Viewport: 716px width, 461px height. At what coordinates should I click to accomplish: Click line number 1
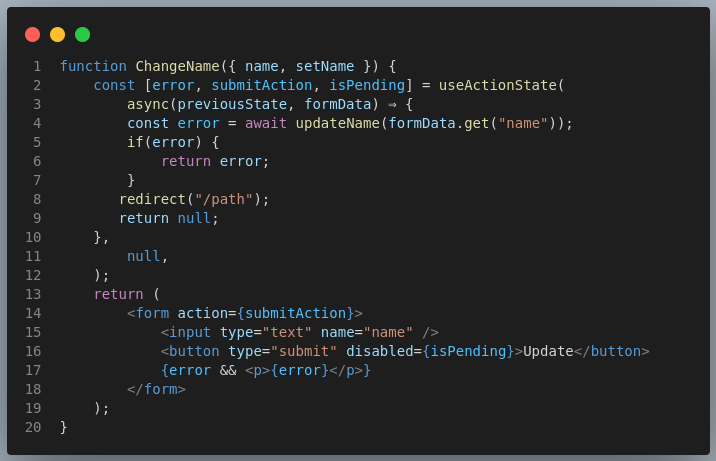[x=37, y=67]
